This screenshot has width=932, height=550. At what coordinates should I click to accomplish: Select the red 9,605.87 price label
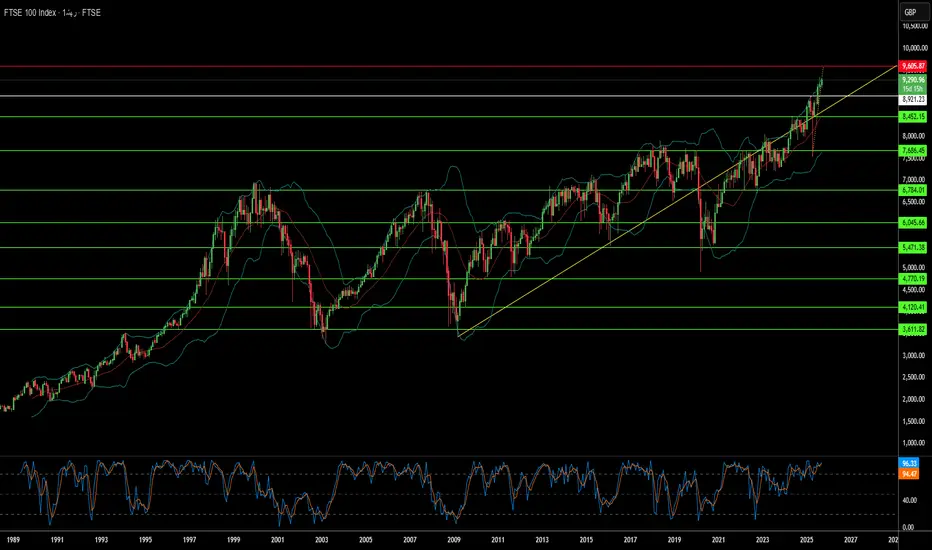click(x=913, y=66)
